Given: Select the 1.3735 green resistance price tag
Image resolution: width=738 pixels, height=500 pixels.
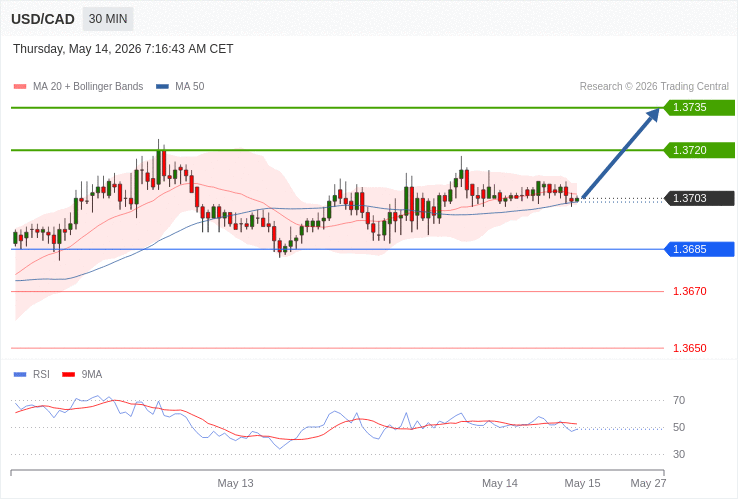Looking at the screenshot, I should pos(699,107).
